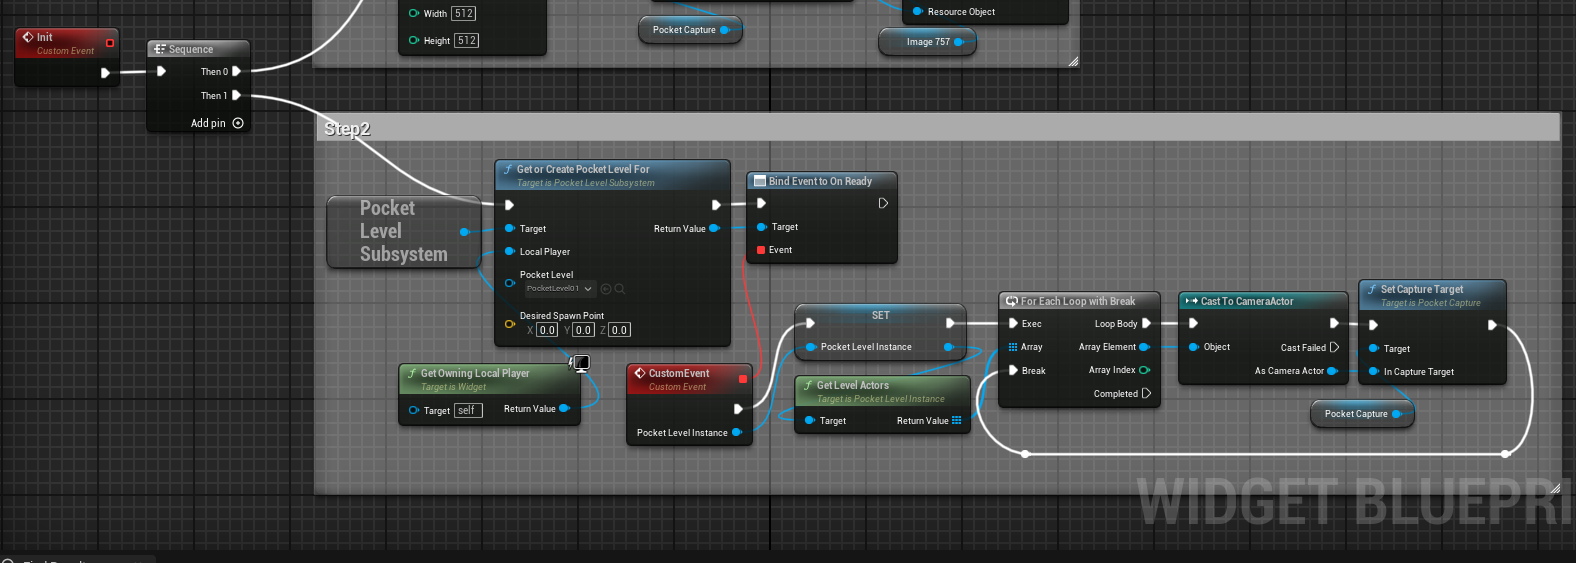Image resolution: width=1576 pixels, height=563 pixels.
Task: Click the Init event's red delegate pin
Action: [x=110, y=43]
